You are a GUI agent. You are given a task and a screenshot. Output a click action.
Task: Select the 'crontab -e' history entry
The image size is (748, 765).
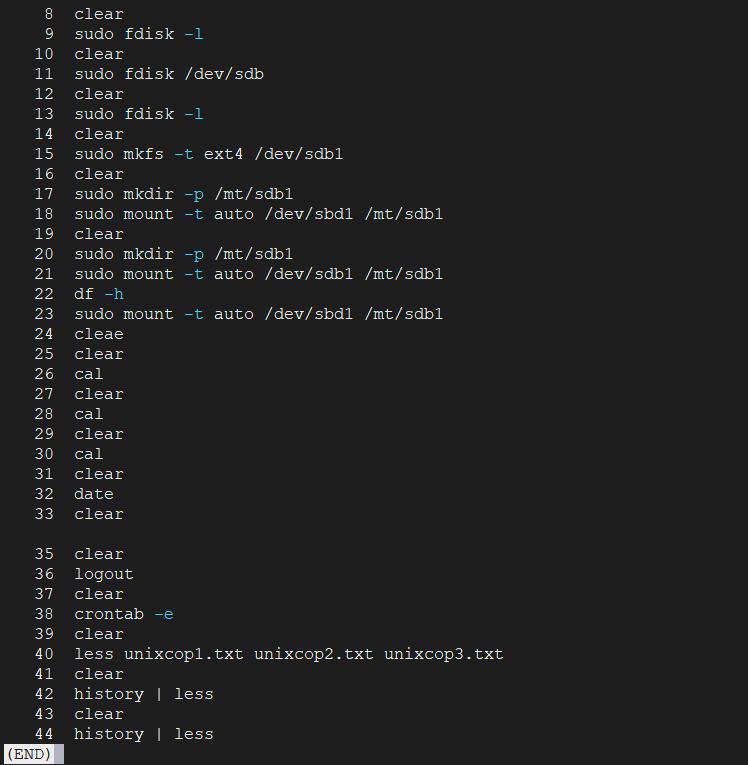(124, 614)
